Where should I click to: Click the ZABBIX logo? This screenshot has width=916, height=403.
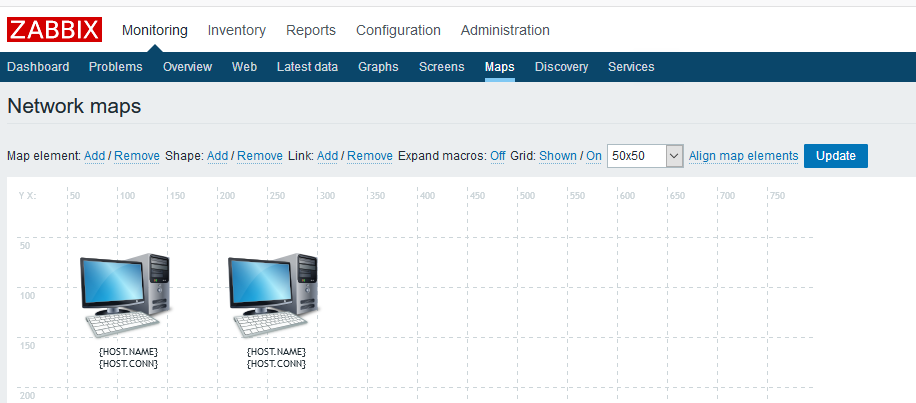[54, 30]
